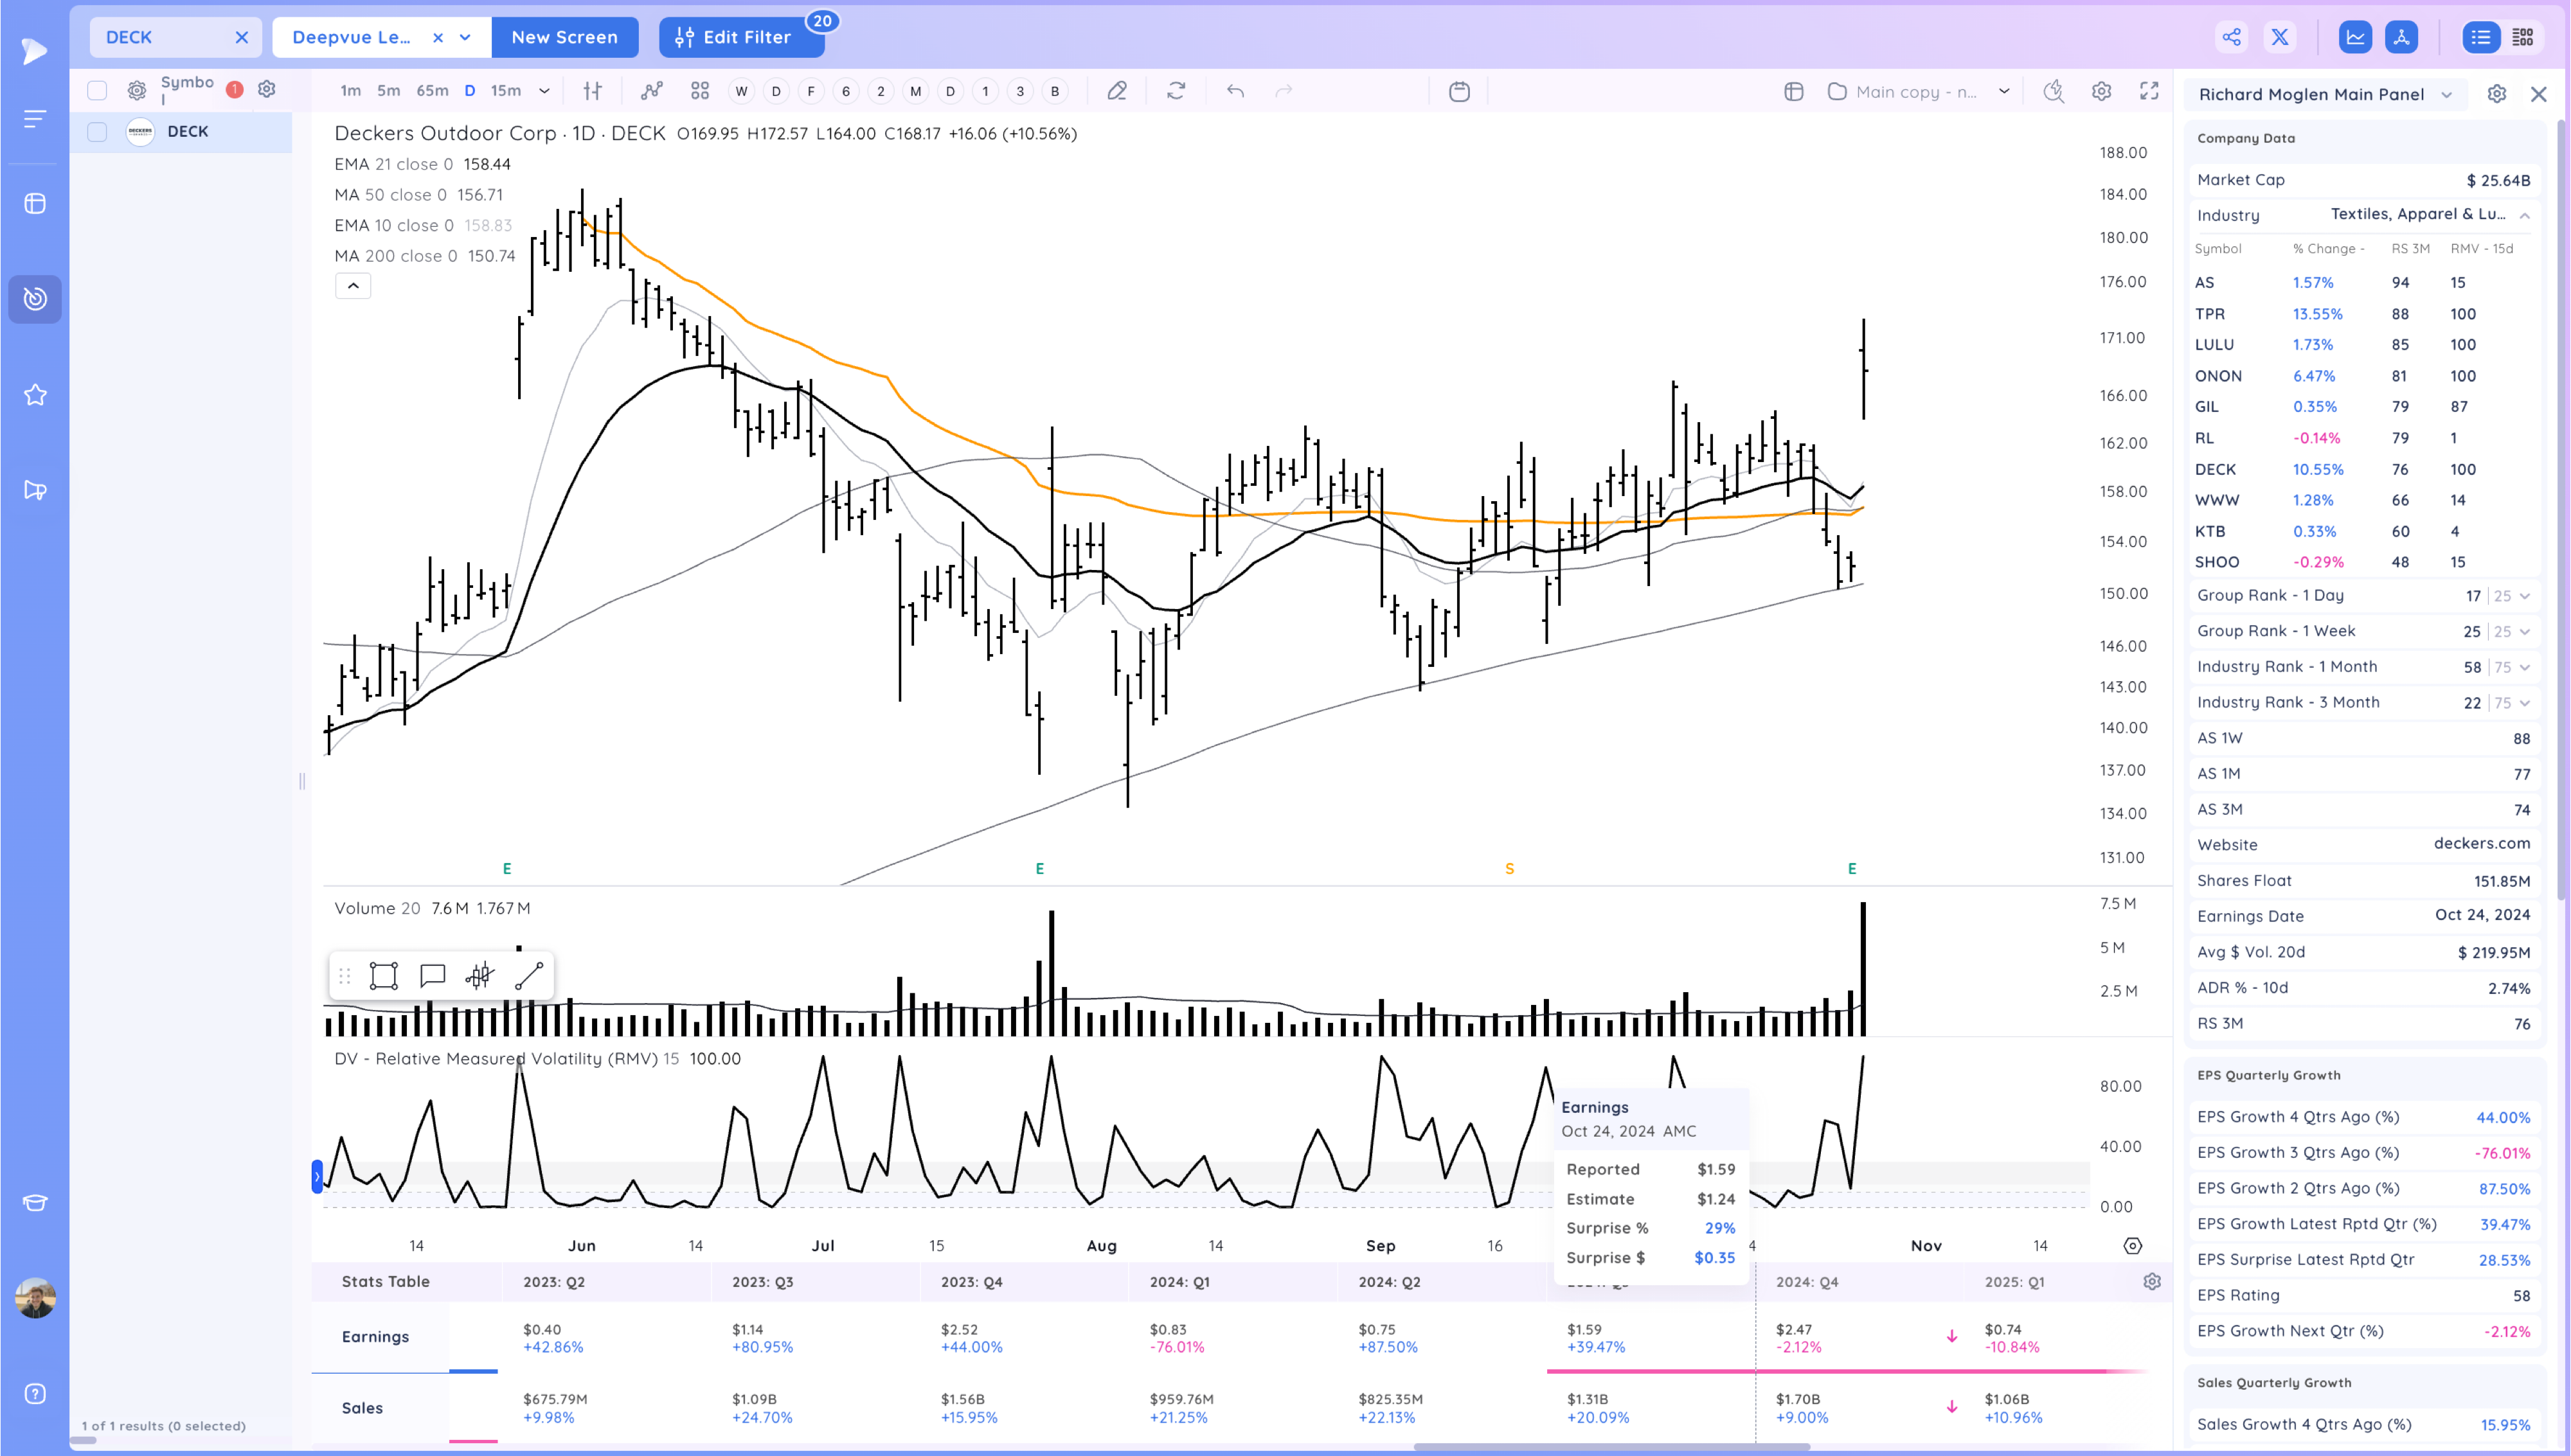Screen dimensions: 2571x1456
Task: Switch to list view toggle button
Action: [x=2481, y=37]
